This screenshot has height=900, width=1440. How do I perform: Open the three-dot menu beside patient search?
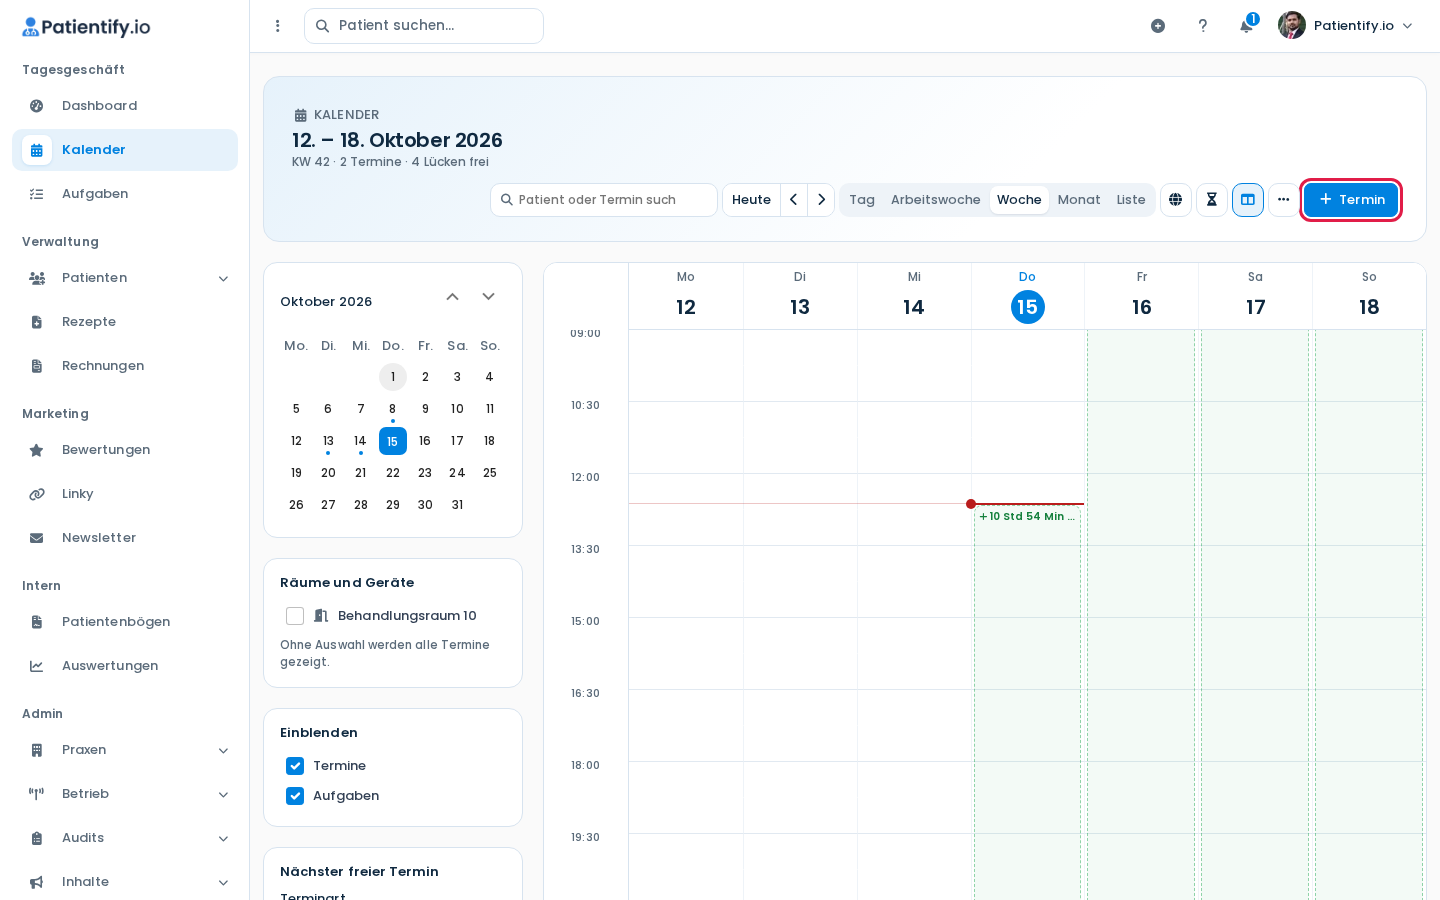[278, 26]
